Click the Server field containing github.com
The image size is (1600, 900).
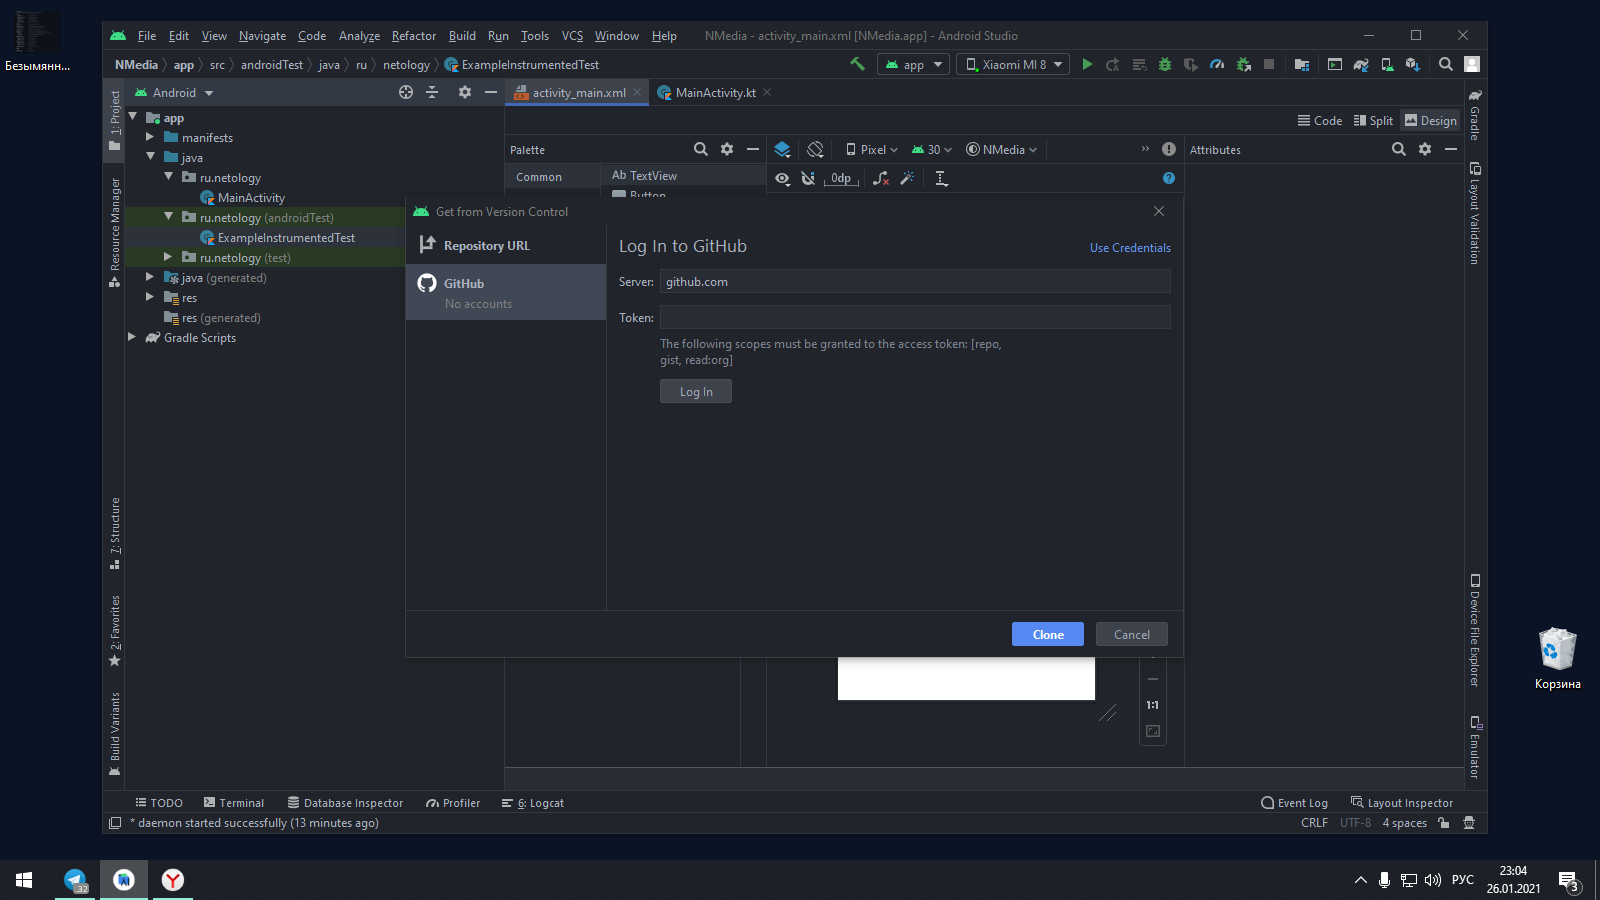(x=915, y=281)
